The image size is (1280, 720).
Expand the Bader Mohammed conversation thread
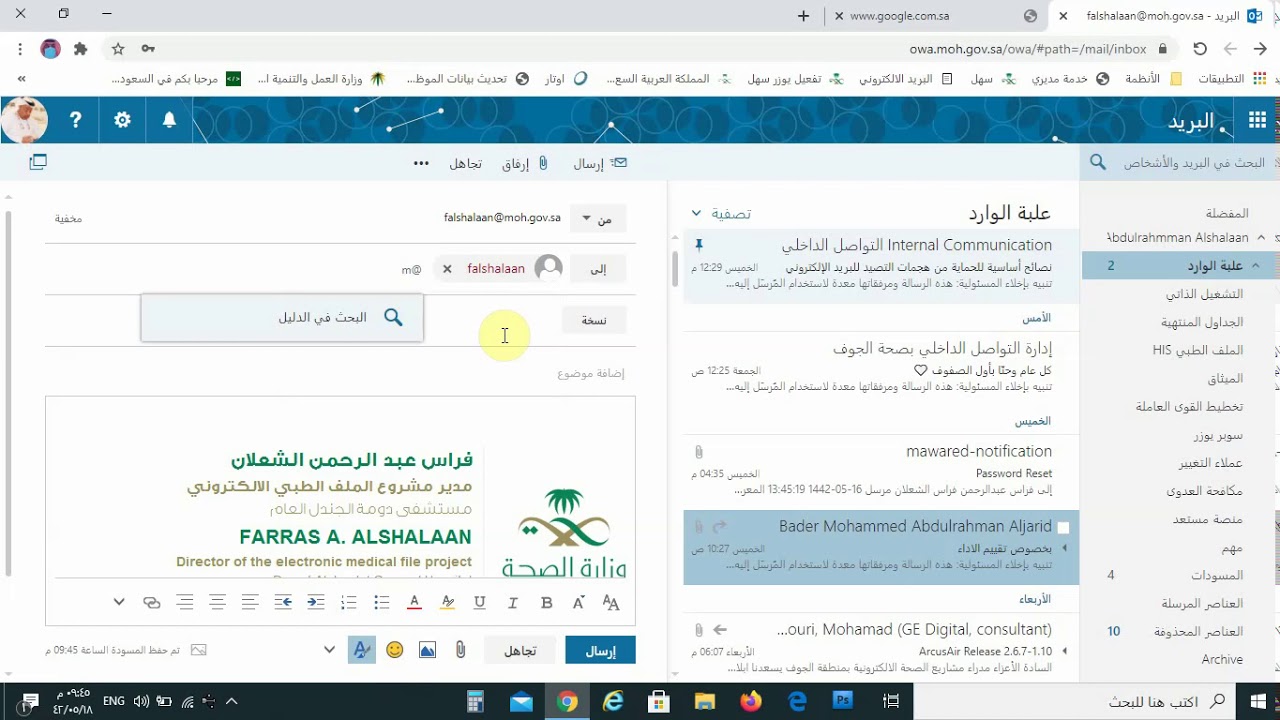tap(1064, 548)
